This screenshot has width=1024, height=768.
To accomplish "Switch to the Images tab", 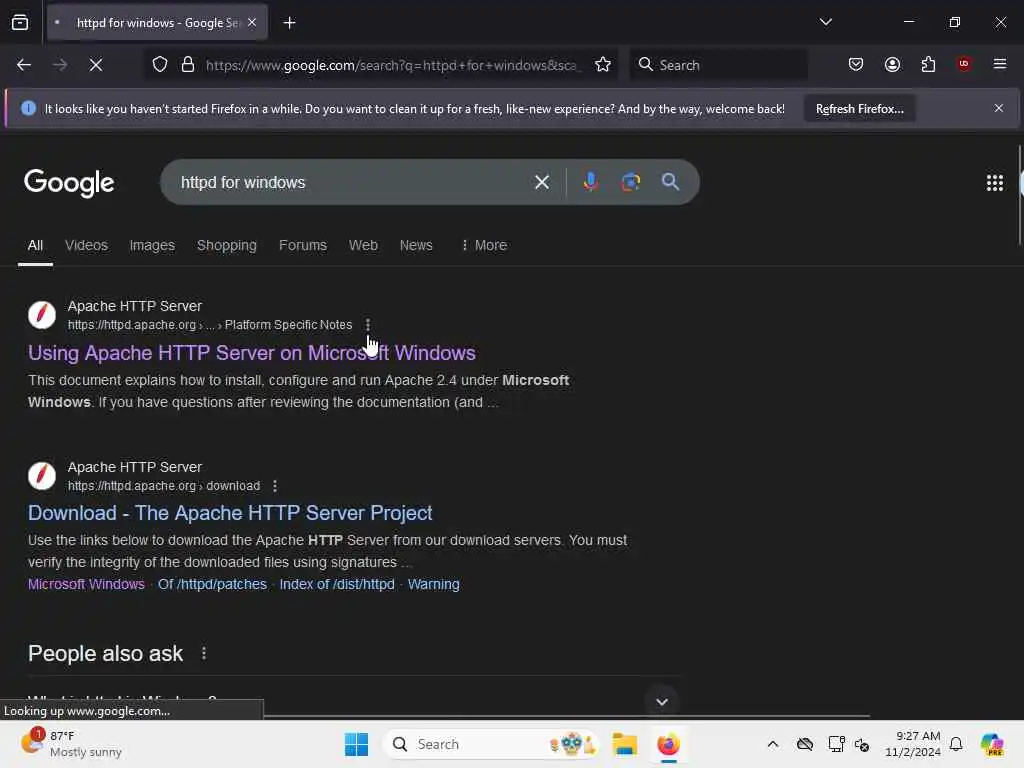I will [152, 246].
